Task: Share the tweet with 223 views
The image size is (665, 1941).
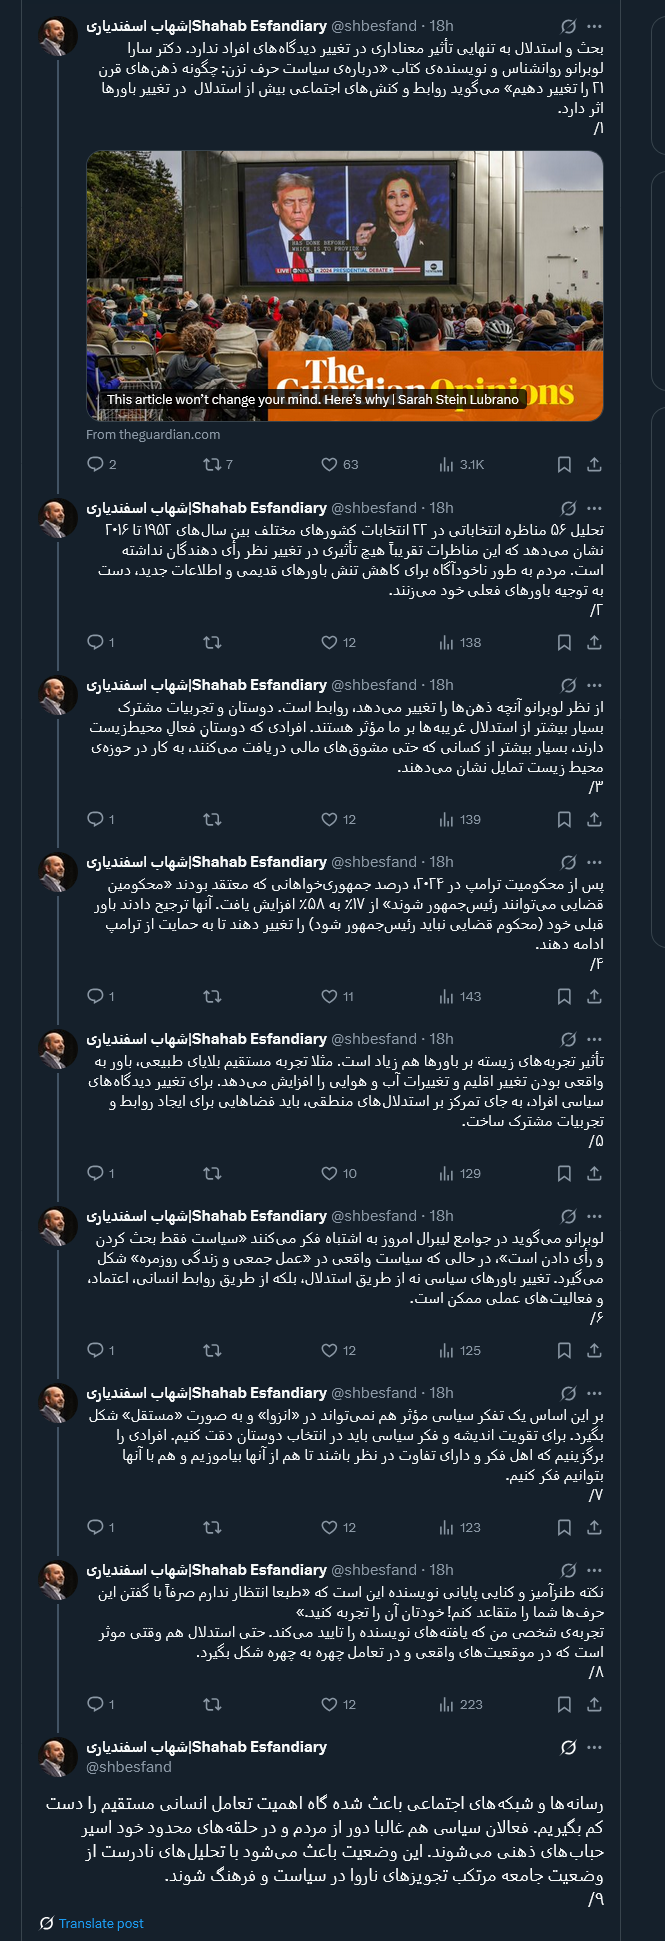Action: tap(594, 1704)
